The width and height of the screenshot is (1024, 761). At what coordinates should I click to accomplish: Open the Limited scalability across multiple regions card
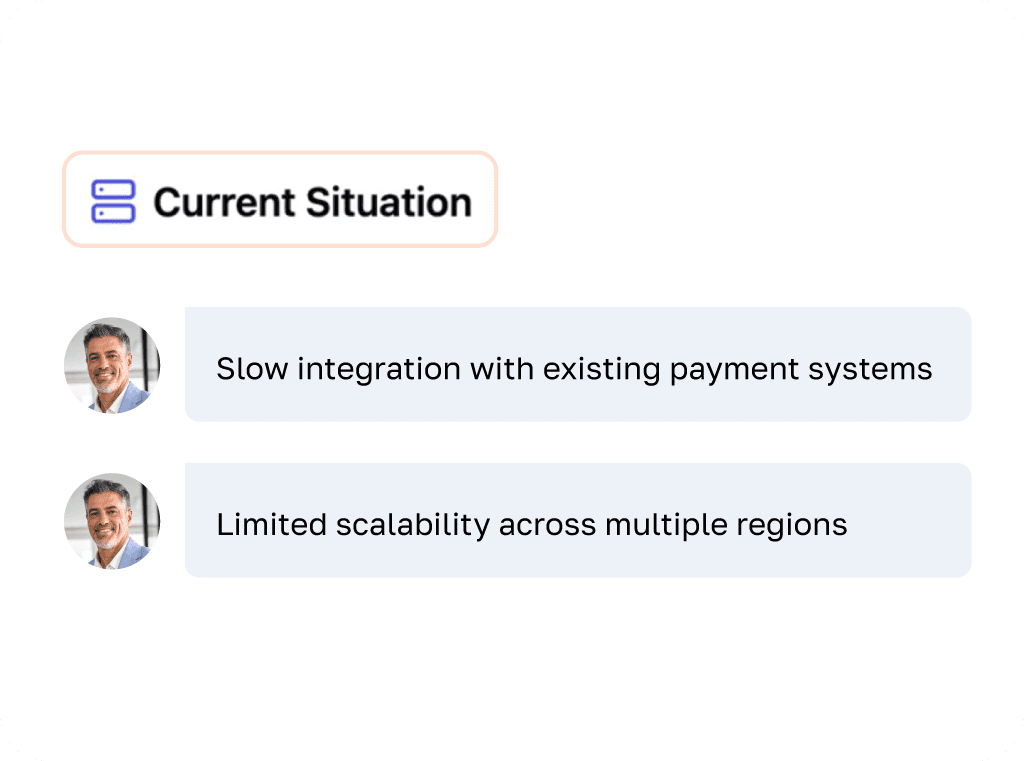578,520
